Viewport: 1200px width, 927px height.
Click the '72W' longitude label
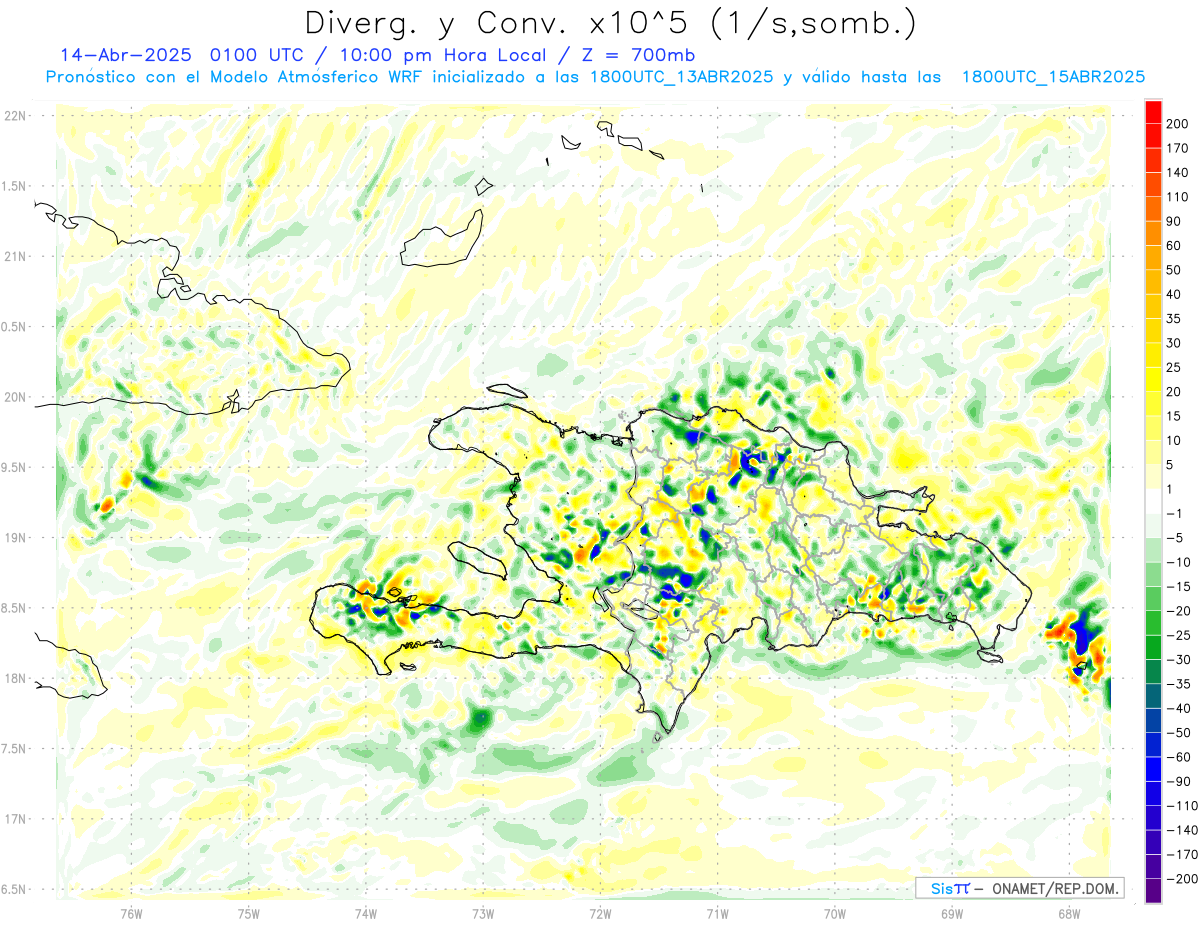click(x=600, y=913)
